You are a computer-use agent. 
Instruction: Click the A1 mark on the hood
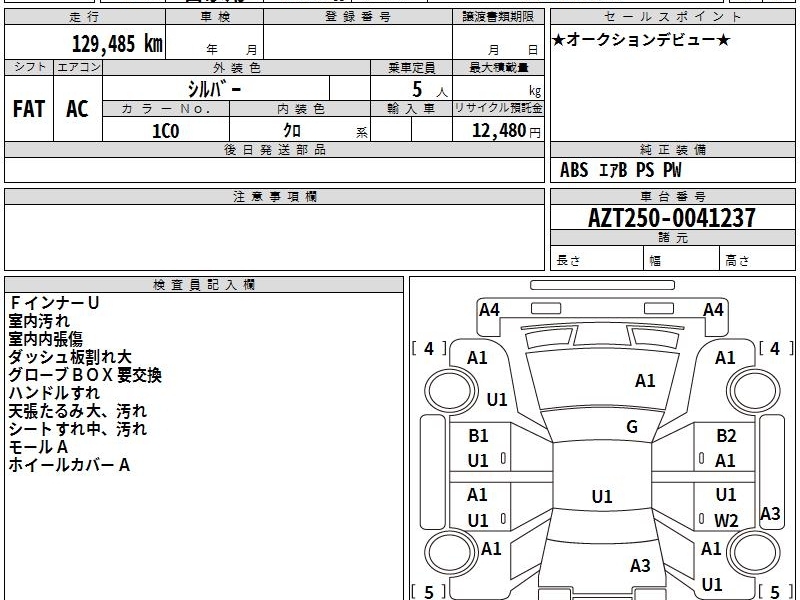click(645, 381)
